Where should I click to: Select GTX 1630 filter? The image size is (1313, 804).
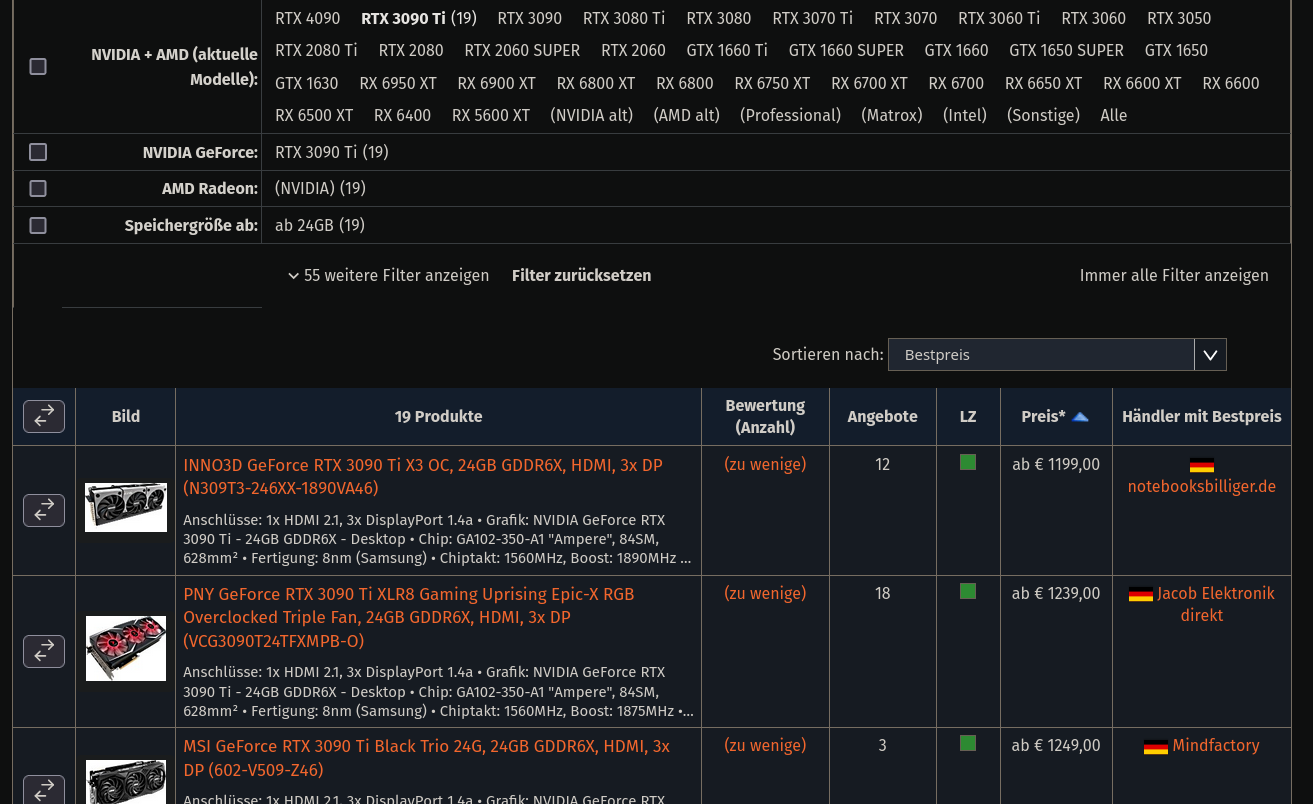coord(307,84)
